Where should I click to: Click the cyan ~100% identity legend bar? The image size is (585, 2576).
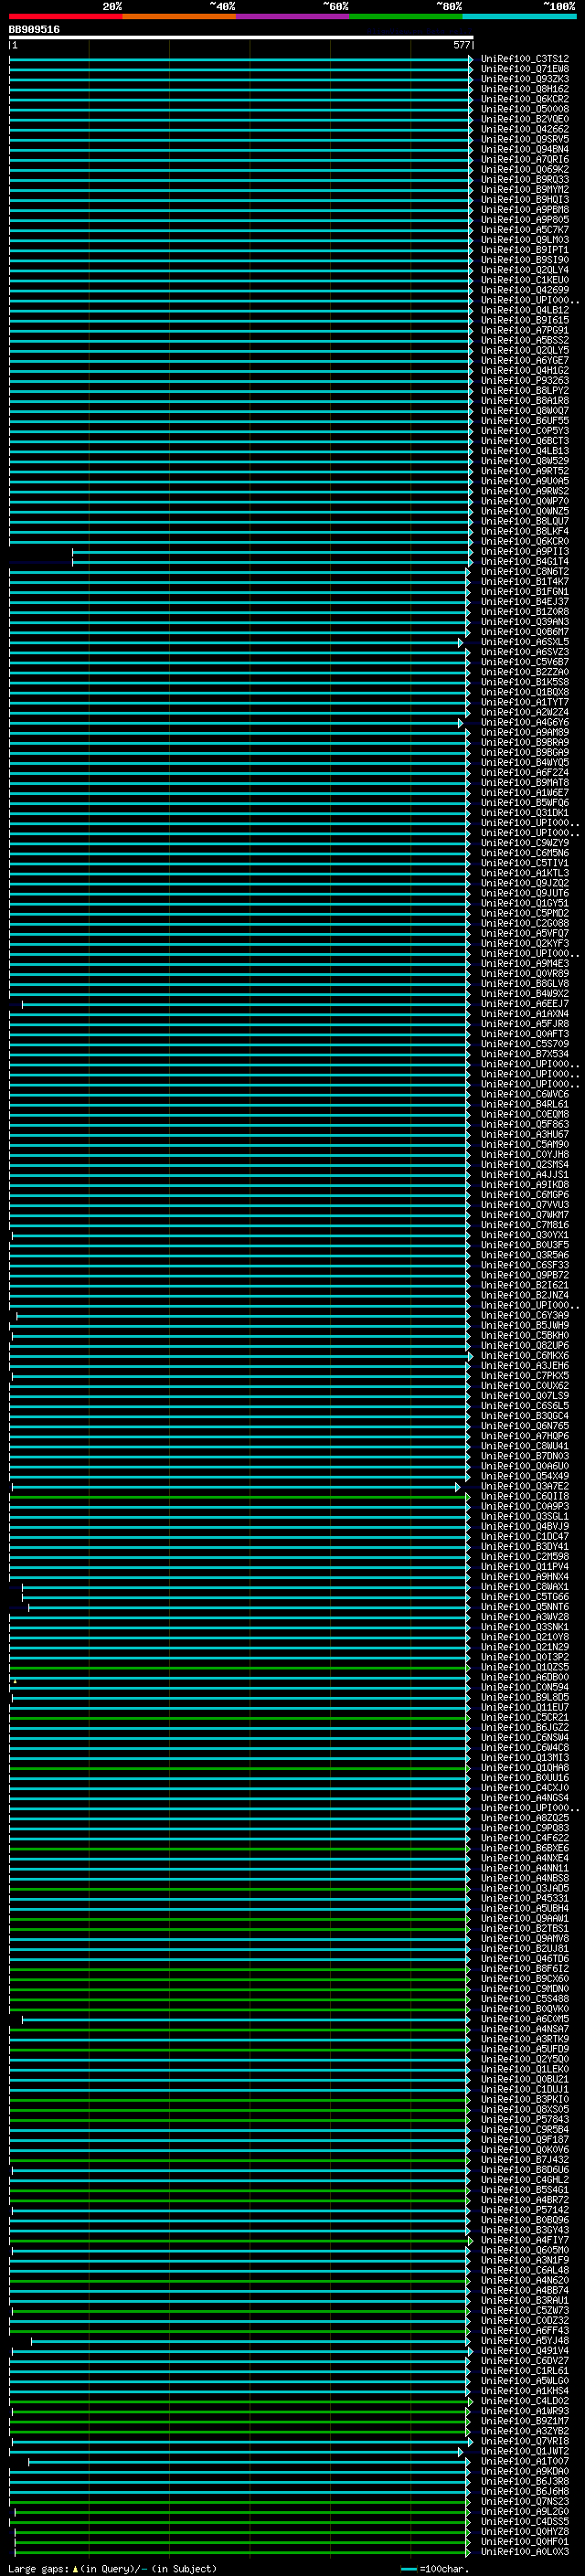tap(519, 16)
